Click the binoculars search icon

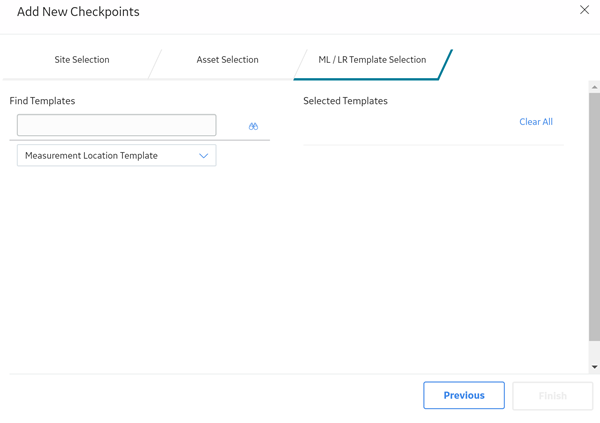click(253, 126)
